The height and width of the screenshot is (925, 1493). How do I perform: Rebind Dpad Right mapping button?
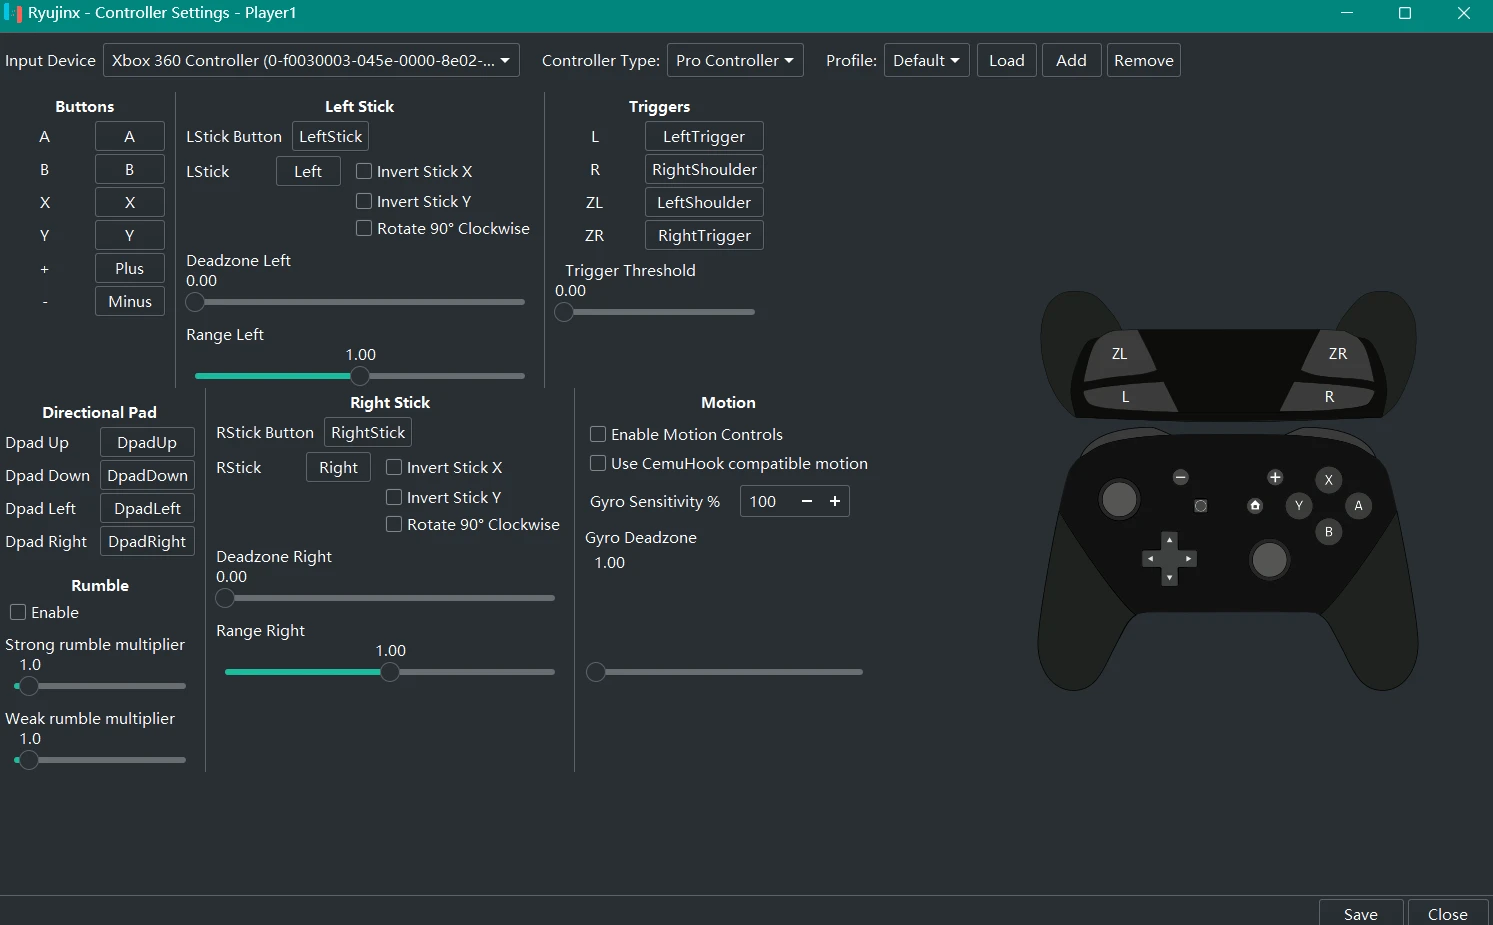click(147, 541)
